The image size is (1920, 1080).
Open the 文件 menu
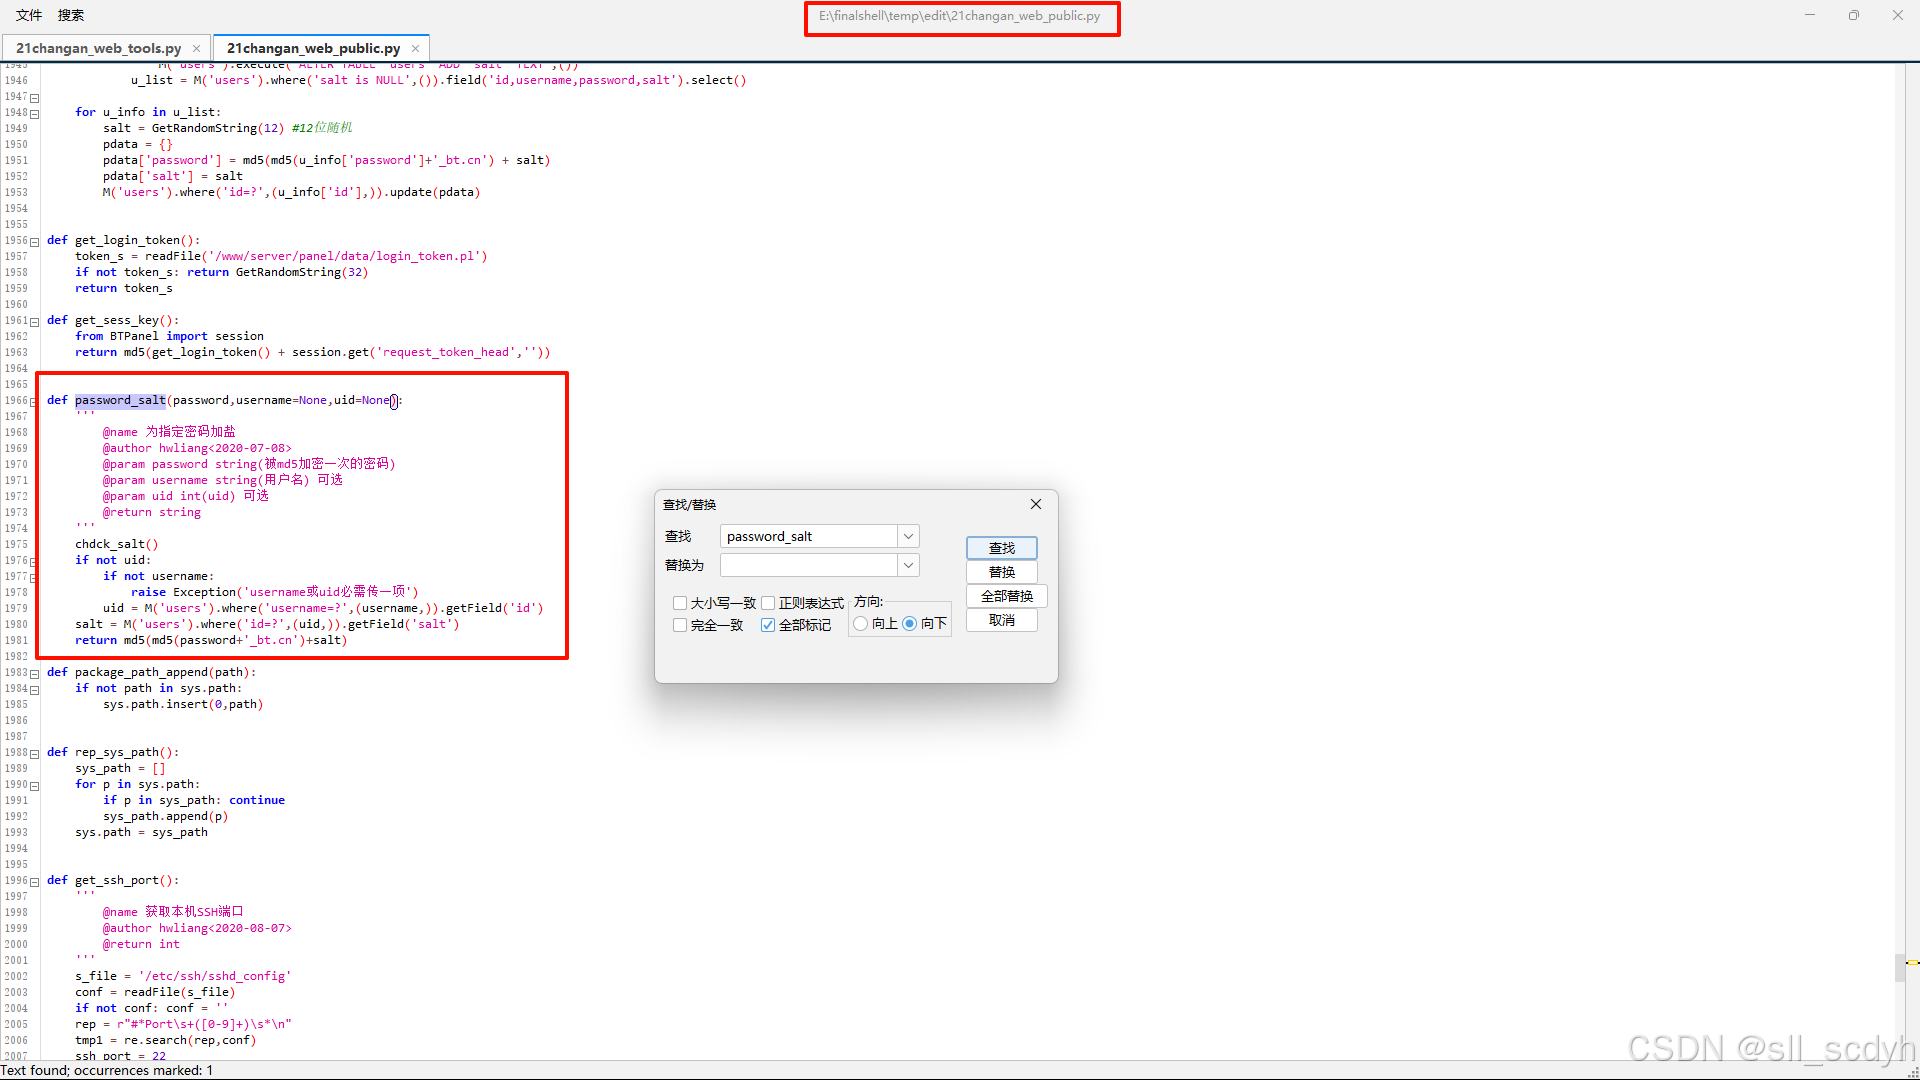point(29,15)
